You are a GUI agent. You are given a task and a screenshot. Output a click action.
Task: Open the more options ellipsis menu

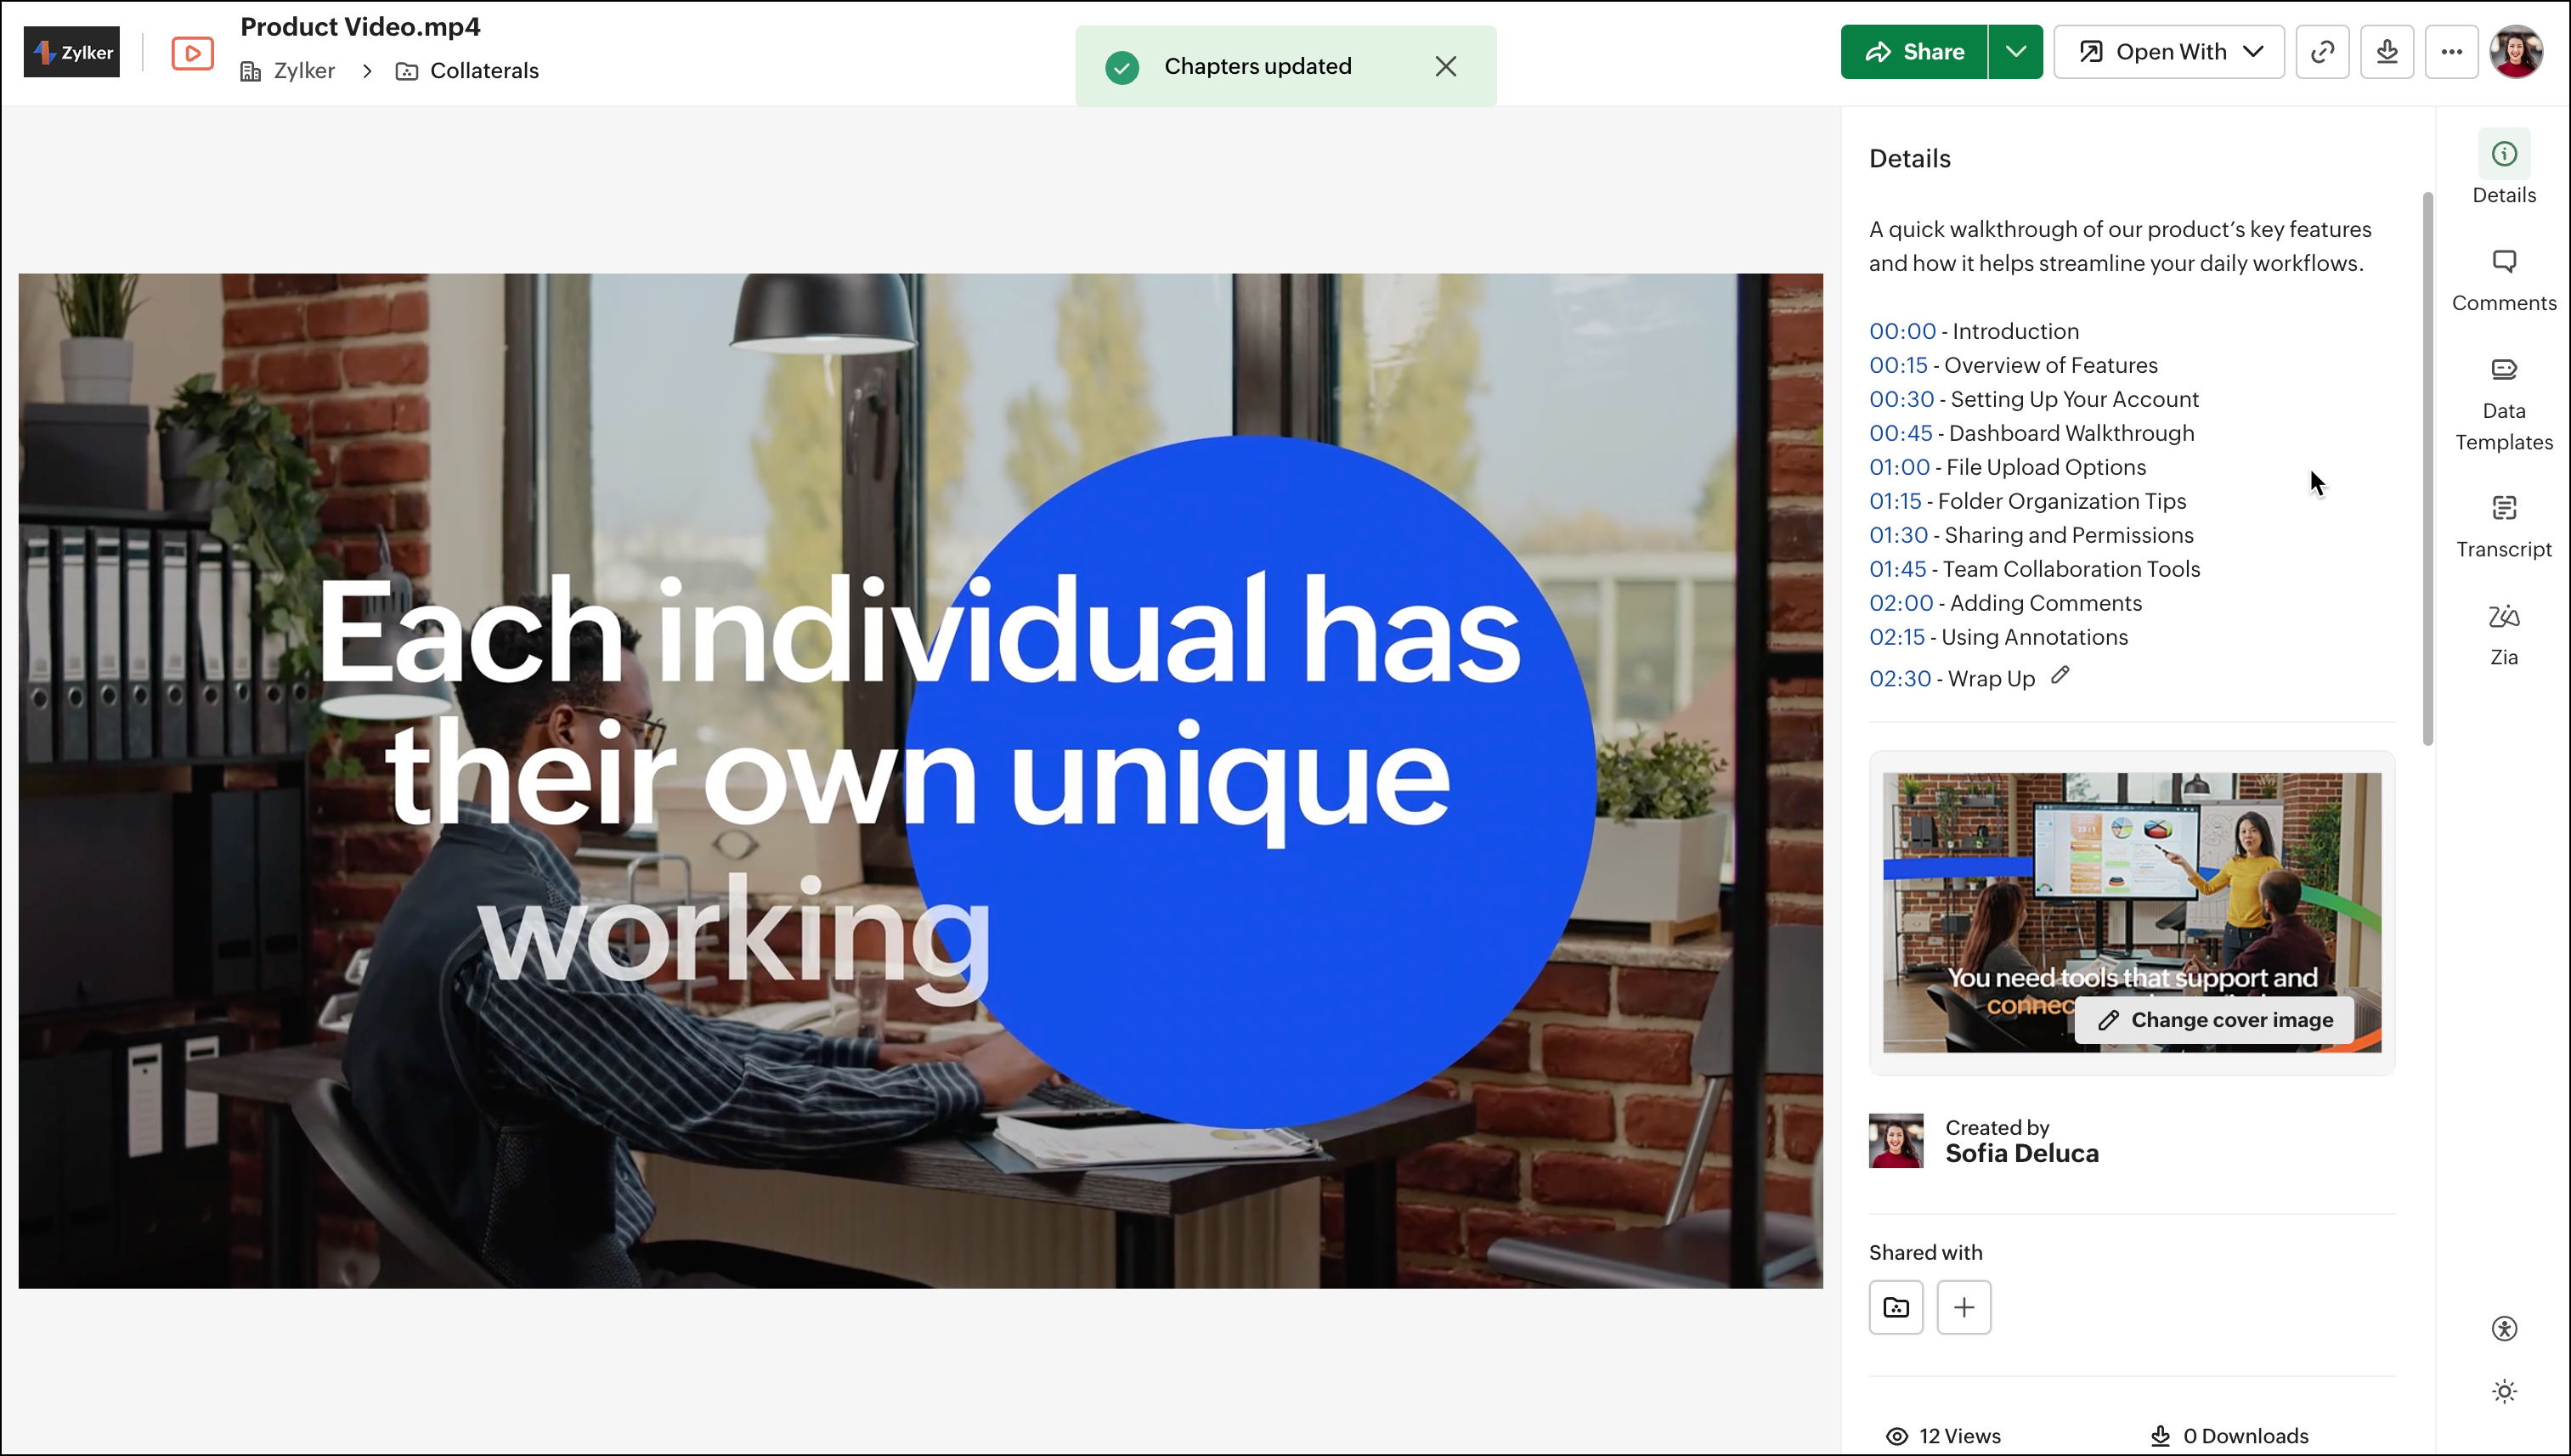[x=2451, y=52]
